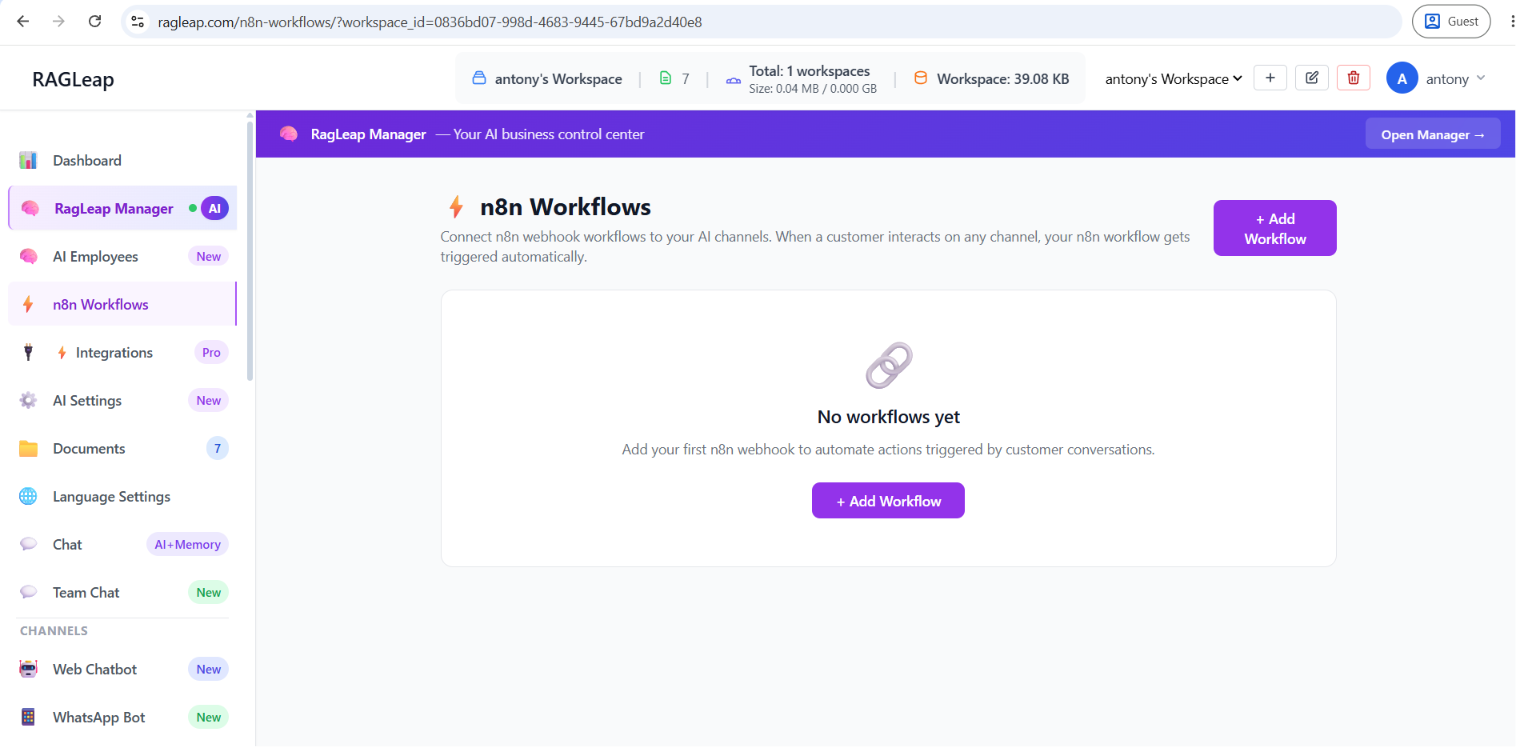Open Integrations in the sidebar
Viewport: 1516px width, 747px height.
click(123, 352)
